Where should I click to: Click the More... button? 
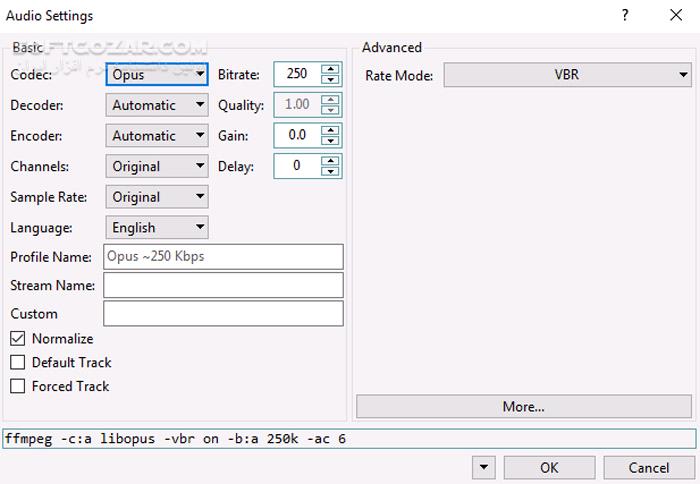pos(524,406)
